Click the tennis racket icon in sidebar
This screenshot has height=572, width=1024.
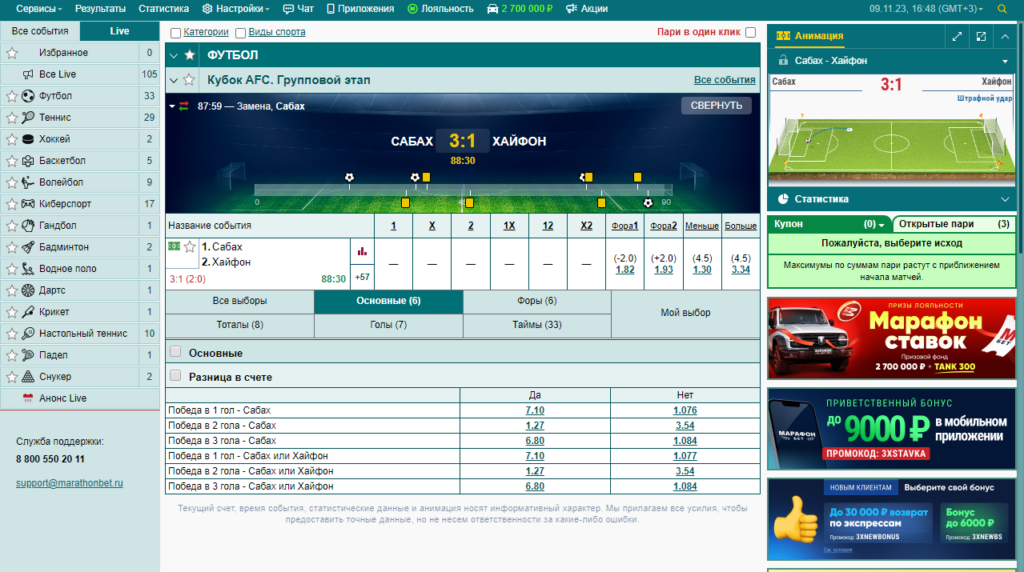28,118
